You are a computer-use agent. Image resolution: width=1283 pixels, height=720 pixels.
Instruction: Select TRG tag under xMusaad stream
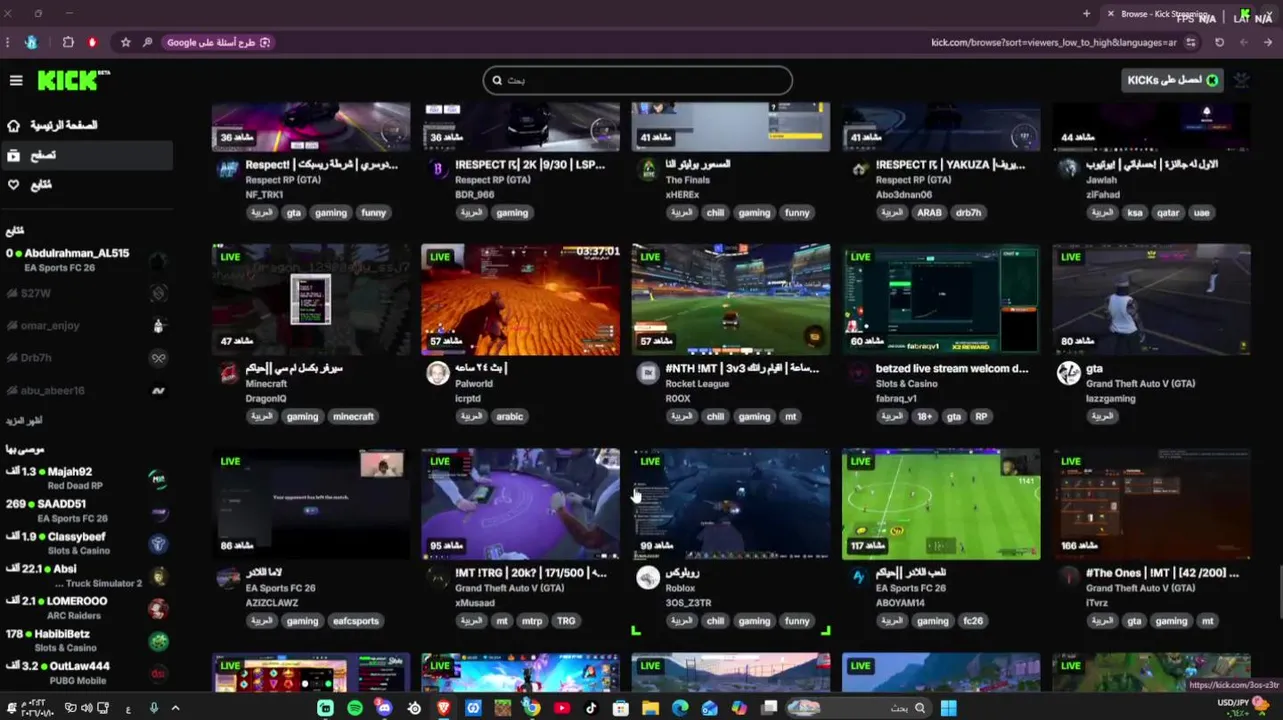point(566,621)
